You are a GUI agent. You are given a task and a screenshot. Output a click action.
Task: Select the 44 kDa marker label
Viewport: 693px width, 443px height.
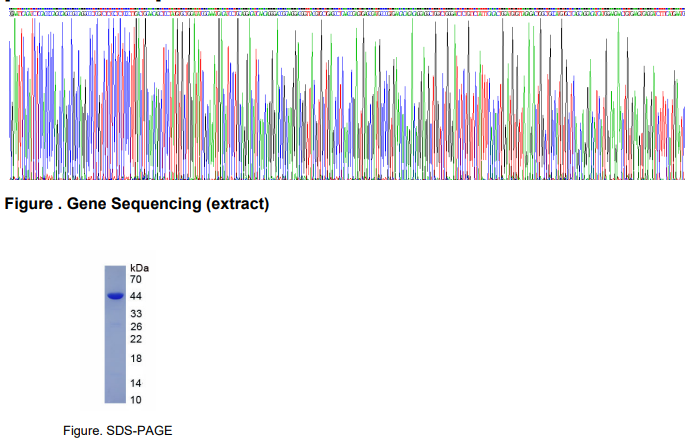136,296
